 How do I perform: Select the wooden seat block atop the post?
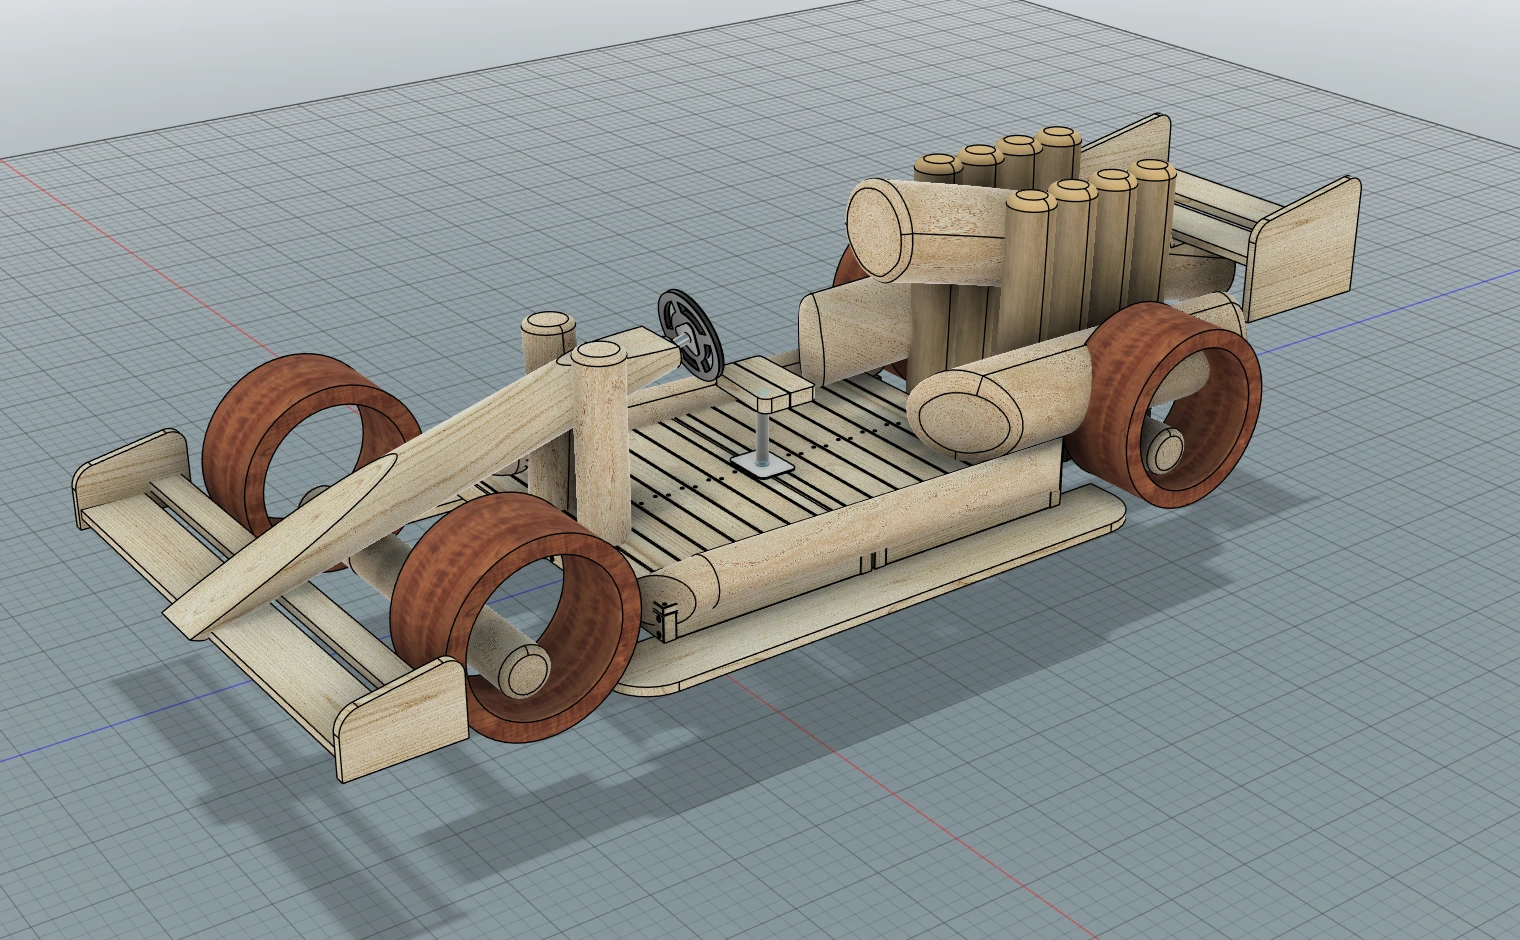point(767,382)
